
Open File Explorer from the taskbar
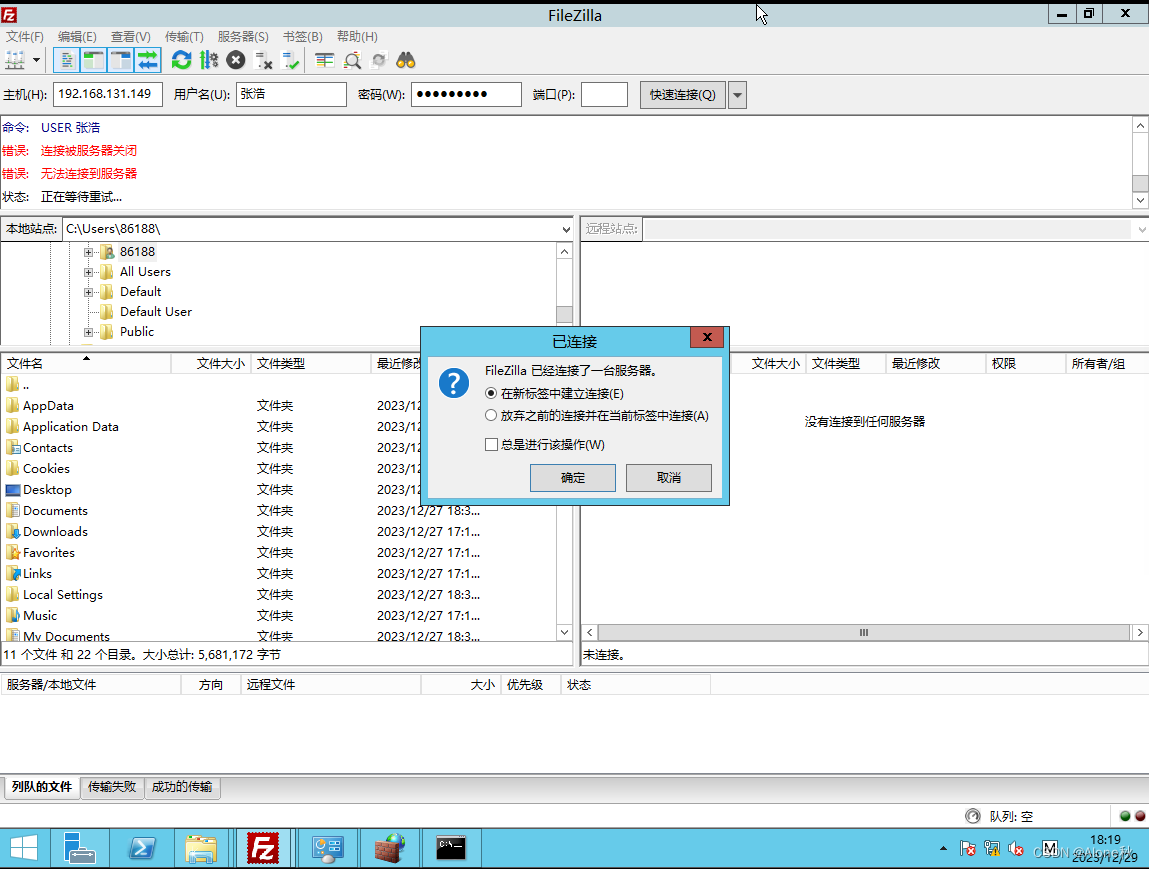(x=202, y=849)
